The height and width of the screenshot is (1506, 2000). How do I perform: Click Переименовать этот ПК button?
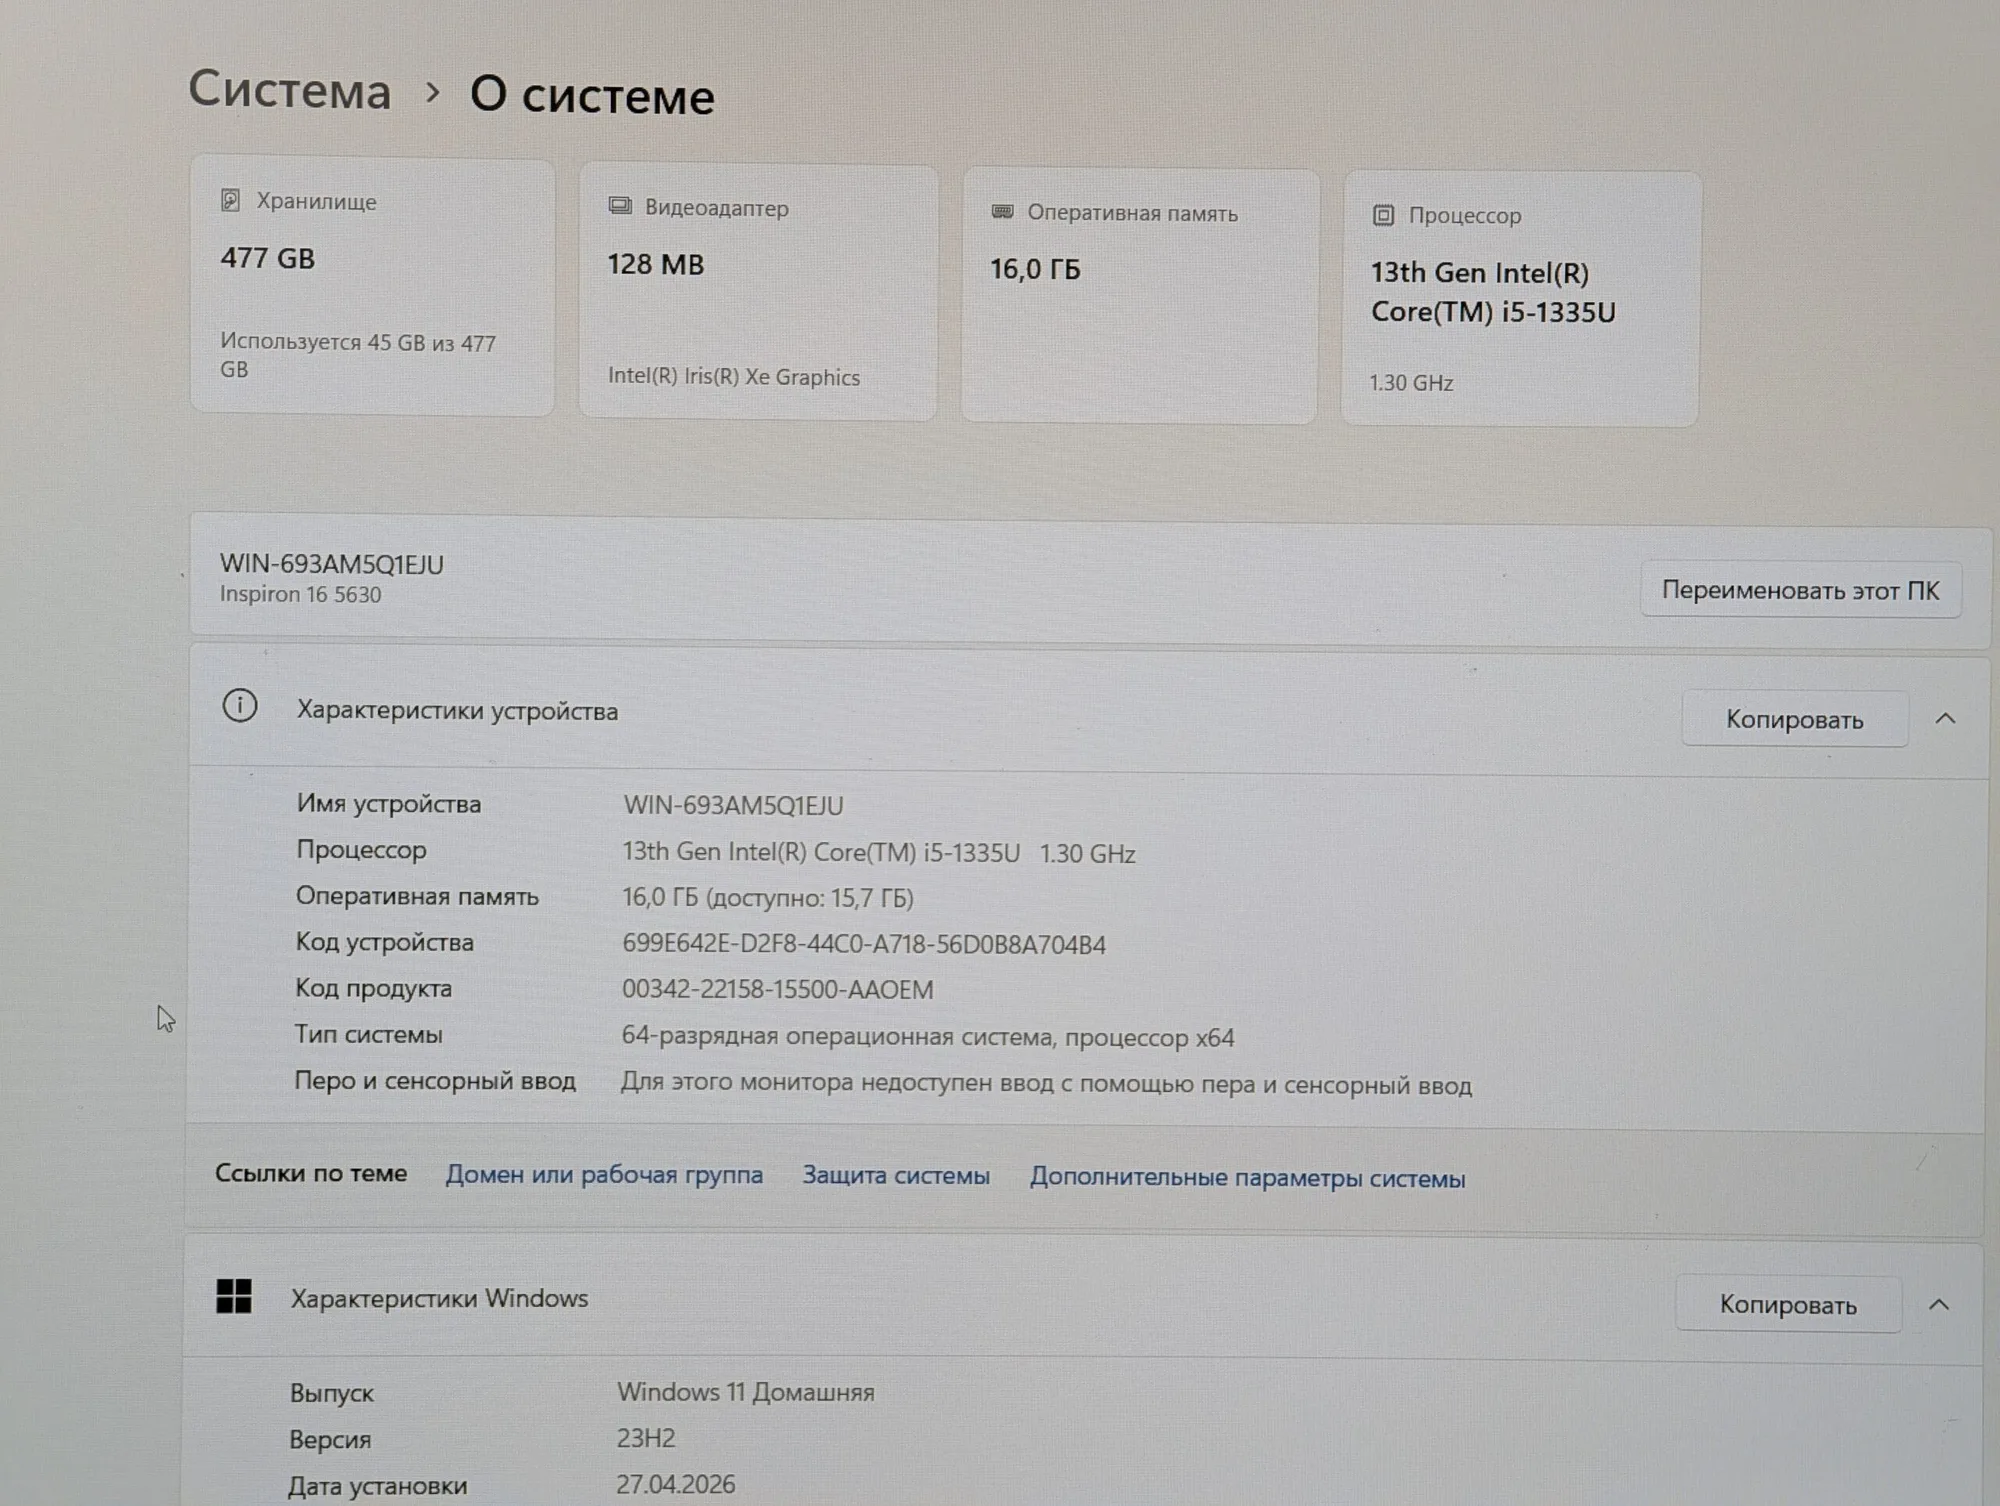pos(1800,591)
